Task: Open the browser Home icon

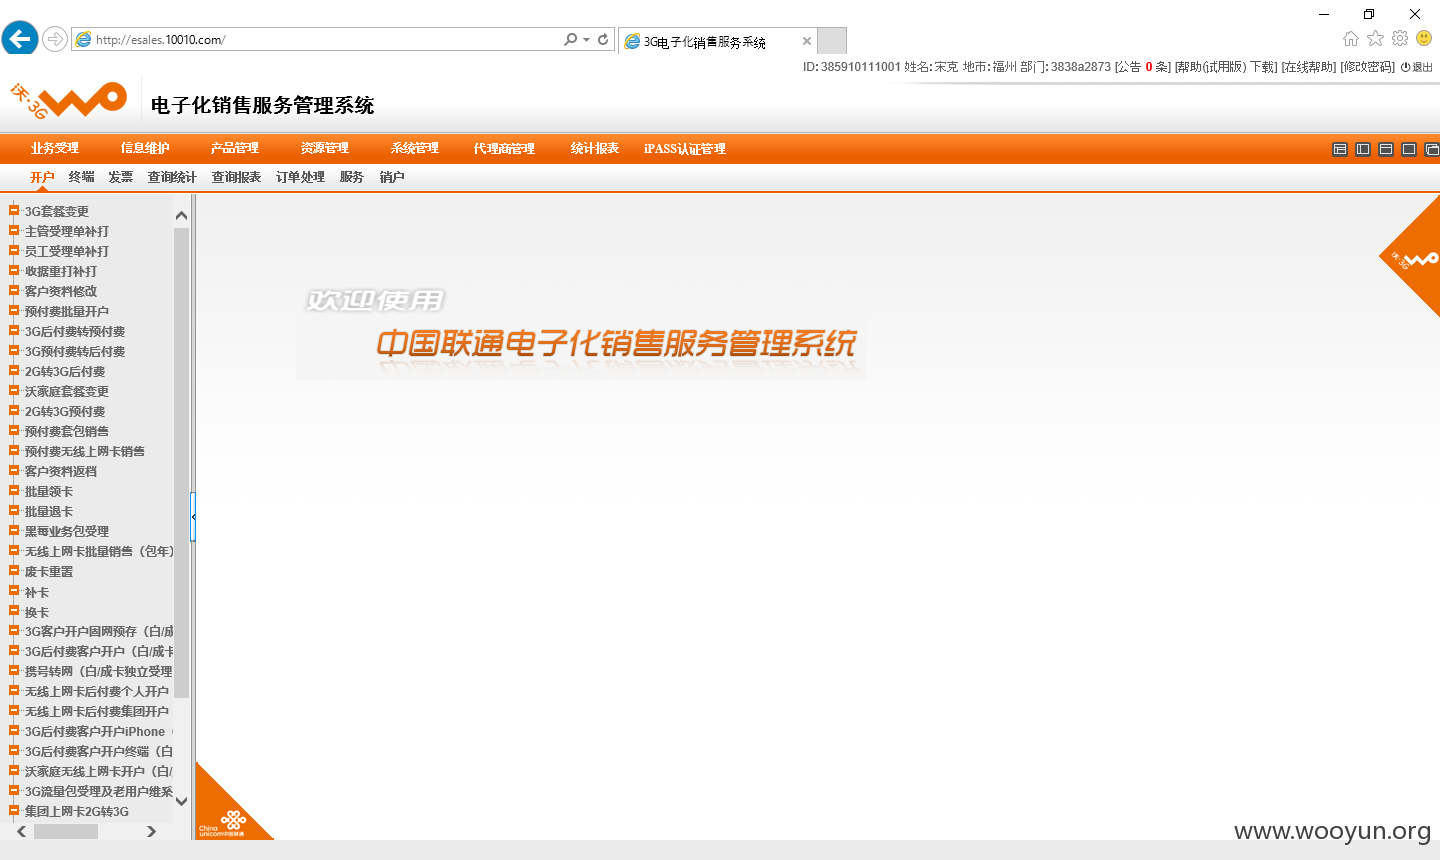Action: [x=1351, y=38]
